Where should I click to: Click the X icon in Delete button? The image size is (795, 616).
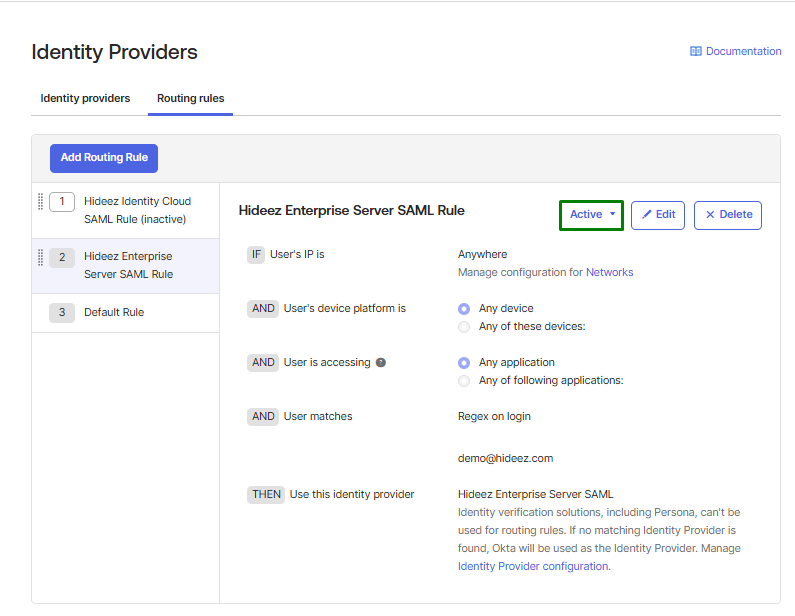pyautogui.click(x=710, y=215)
